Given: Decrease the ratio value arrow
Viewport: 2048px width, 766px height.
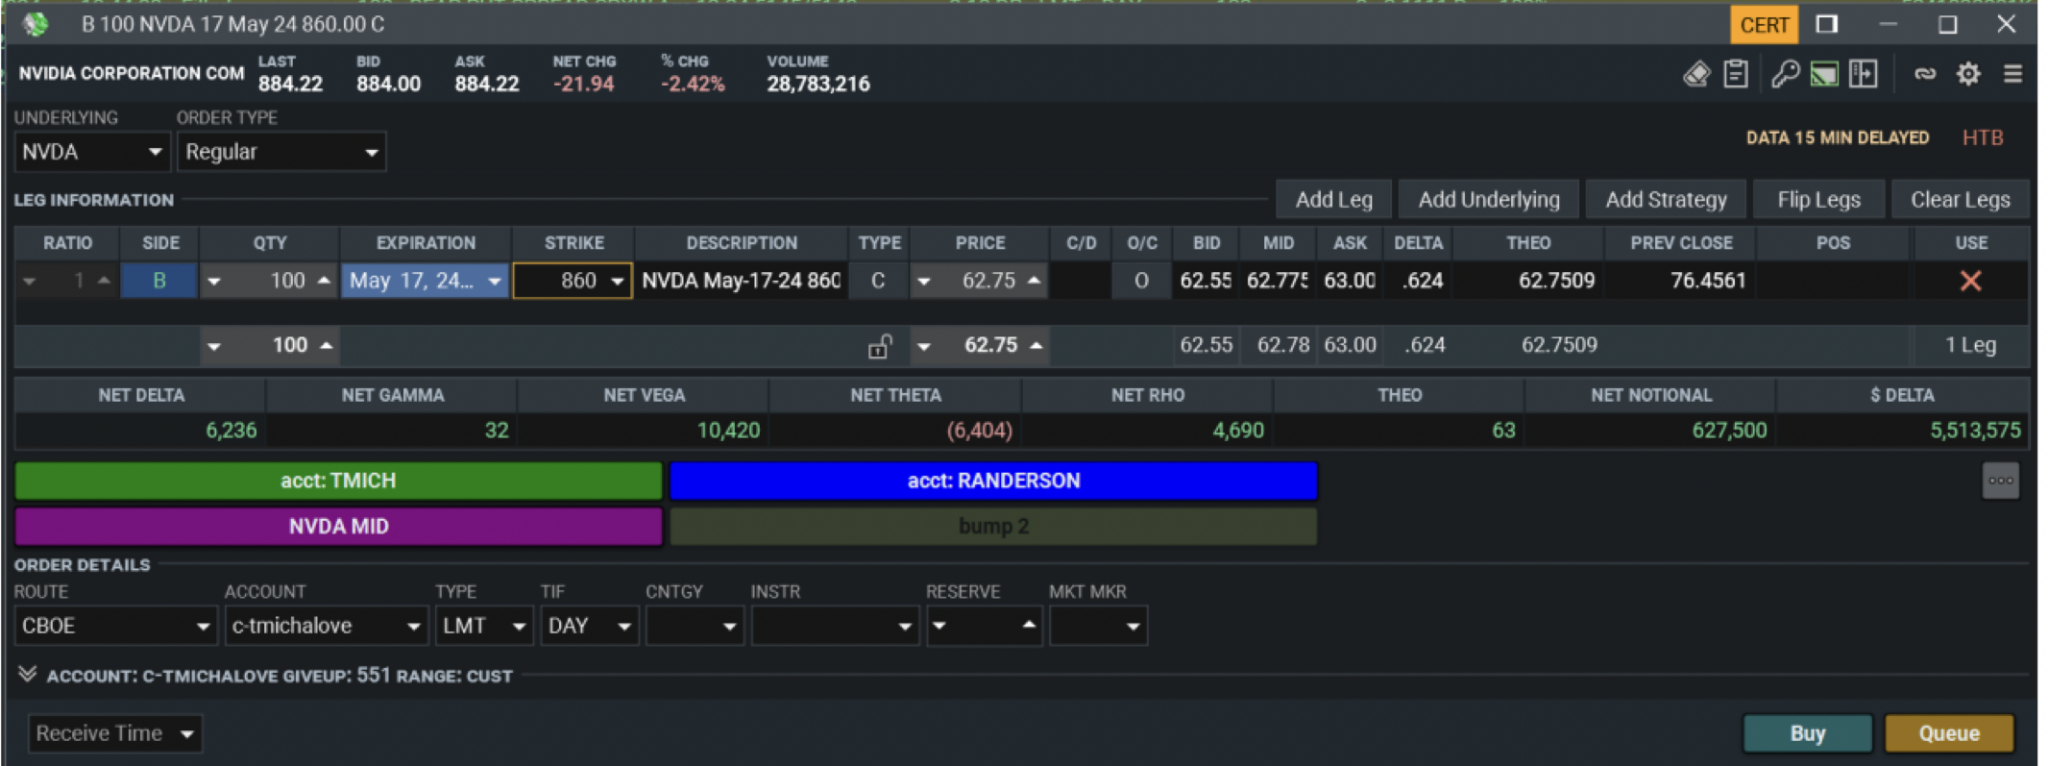Looking at the screenshot, I should (30, 282).
